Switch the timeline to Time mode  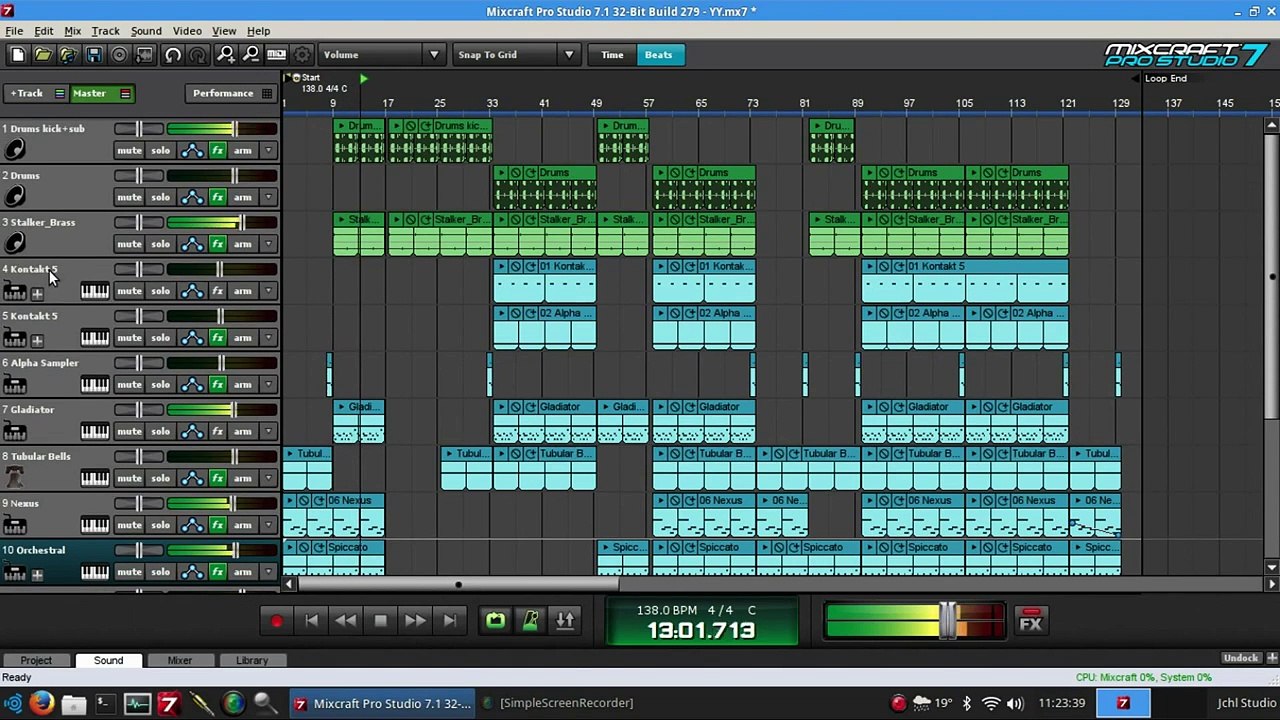click(x=612, y=55)
